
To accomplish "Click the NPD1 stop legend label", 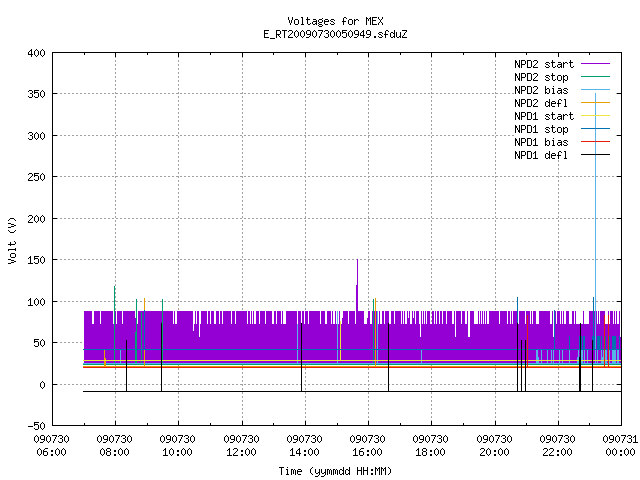I will pyautogui.click(x=541, y=129).
